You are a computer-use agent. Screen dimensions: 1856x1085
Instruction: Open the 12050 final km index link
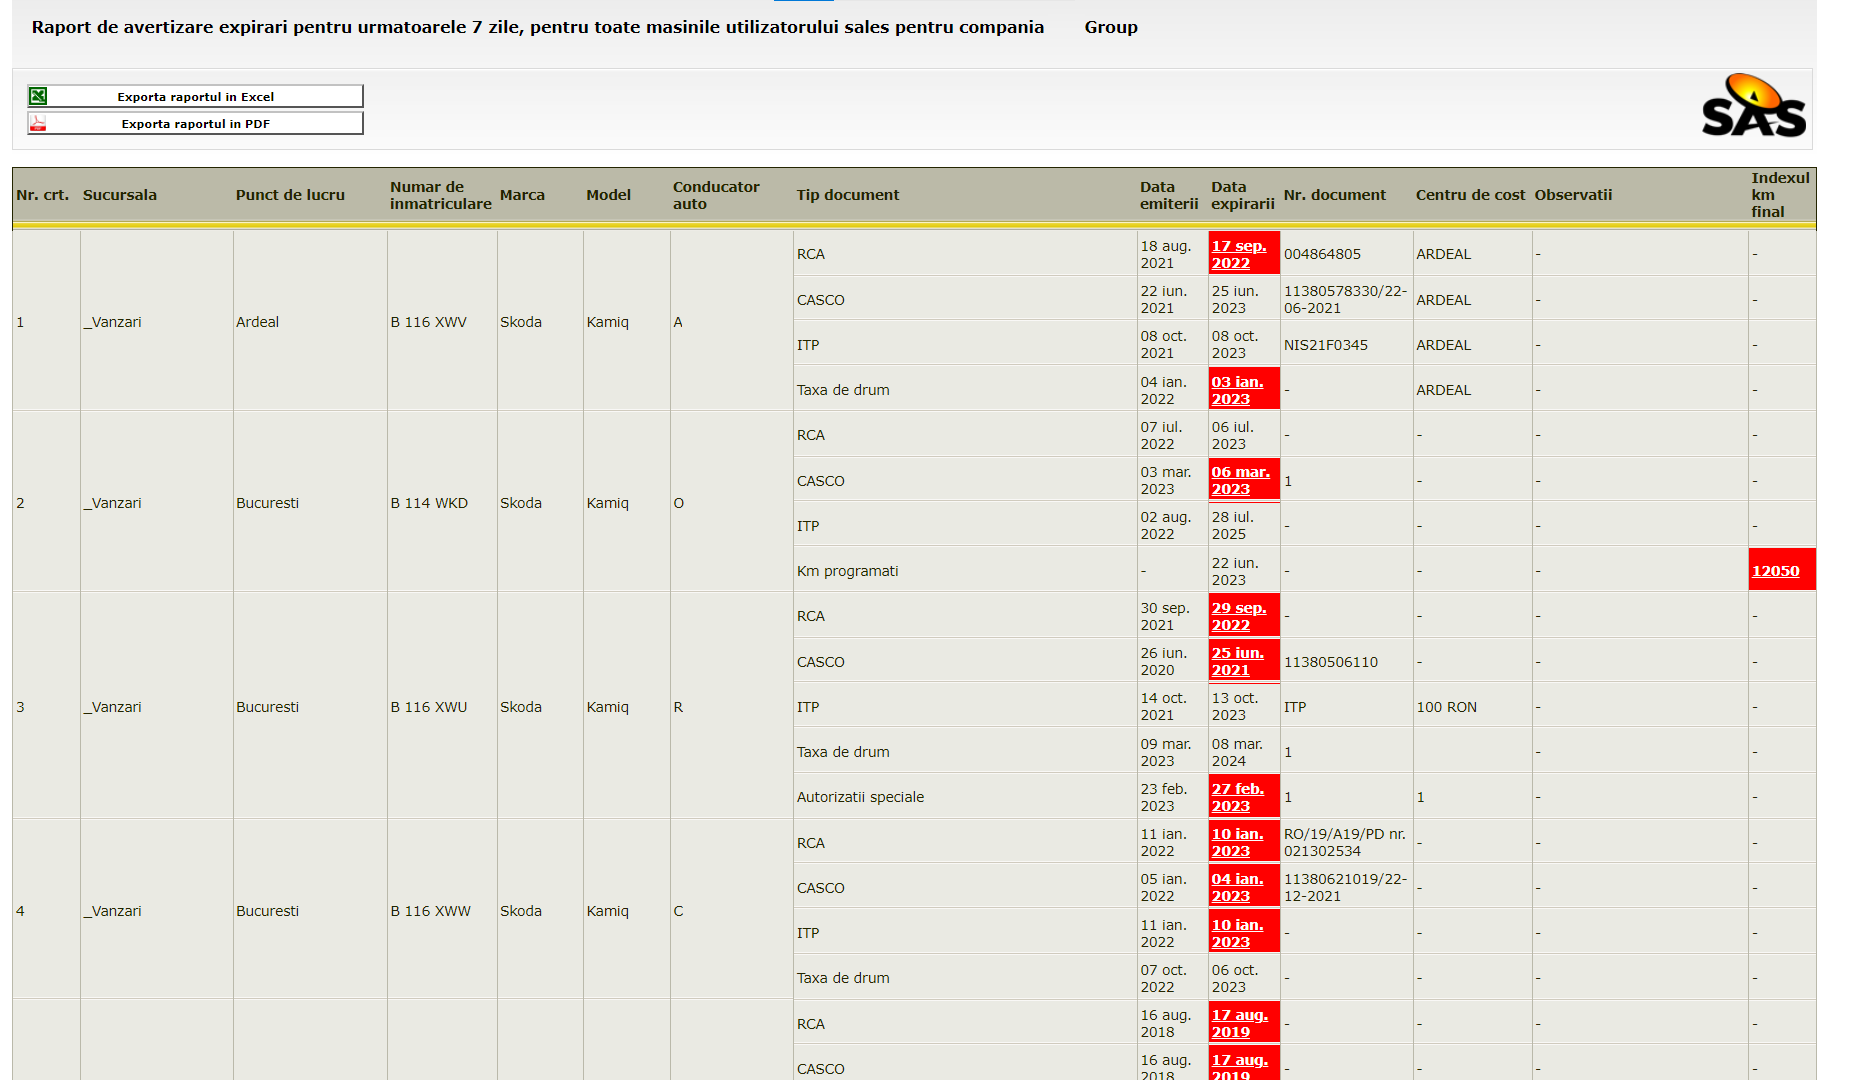[x=1775, y=571]
